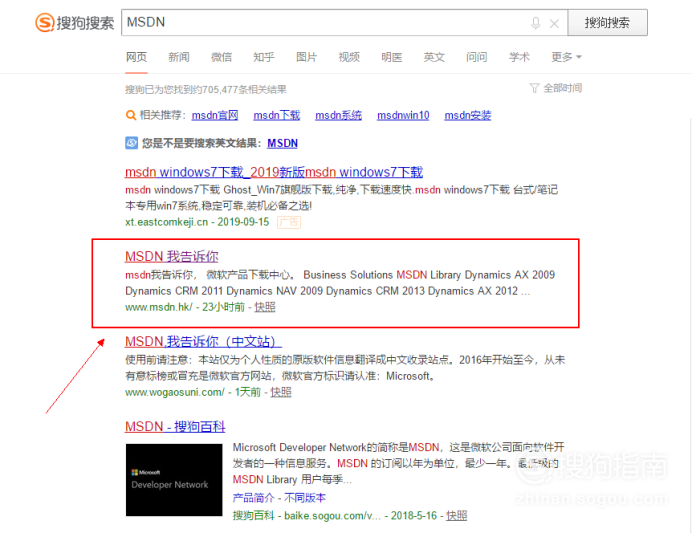The height and width of the screenshot is (533, 692).
Task: Open the 知乎 tab
Action: (264, 57)
